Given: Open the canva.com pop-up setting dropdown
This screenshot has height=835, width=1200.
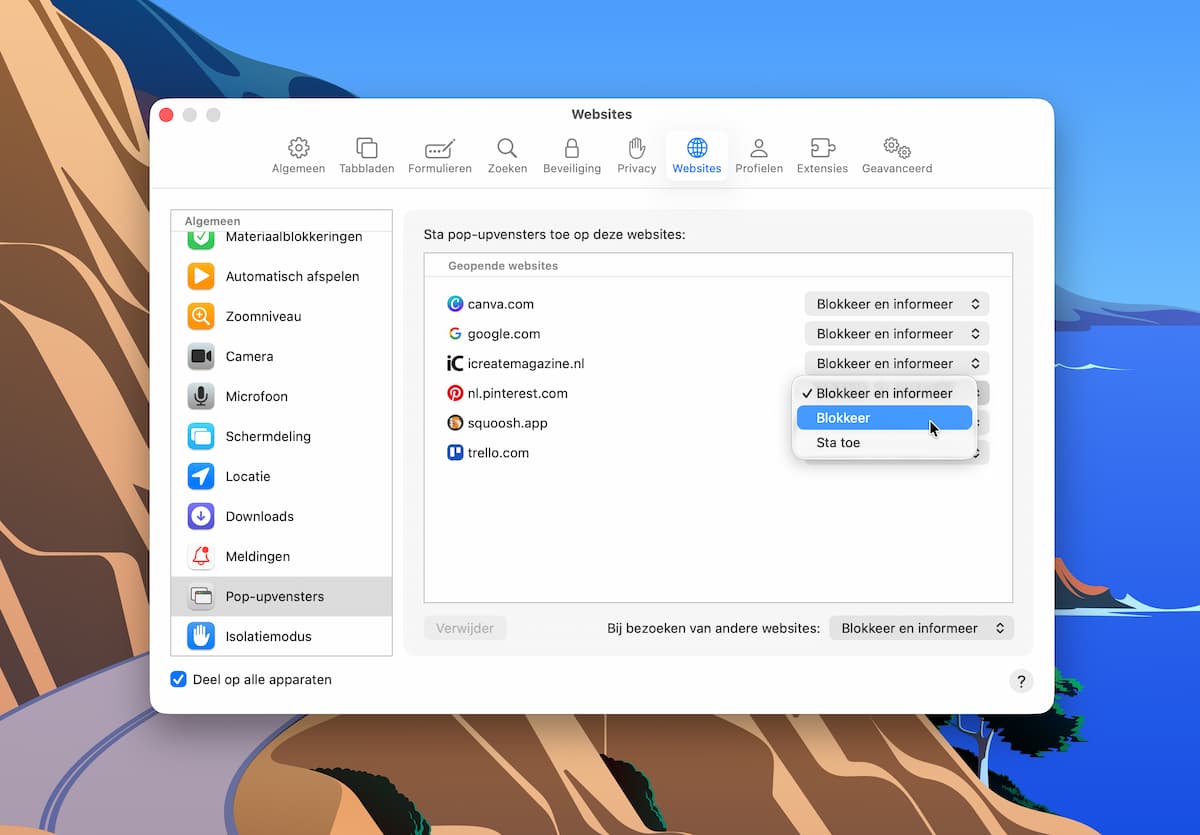Looking at the screenshot, I should [897, 304].
